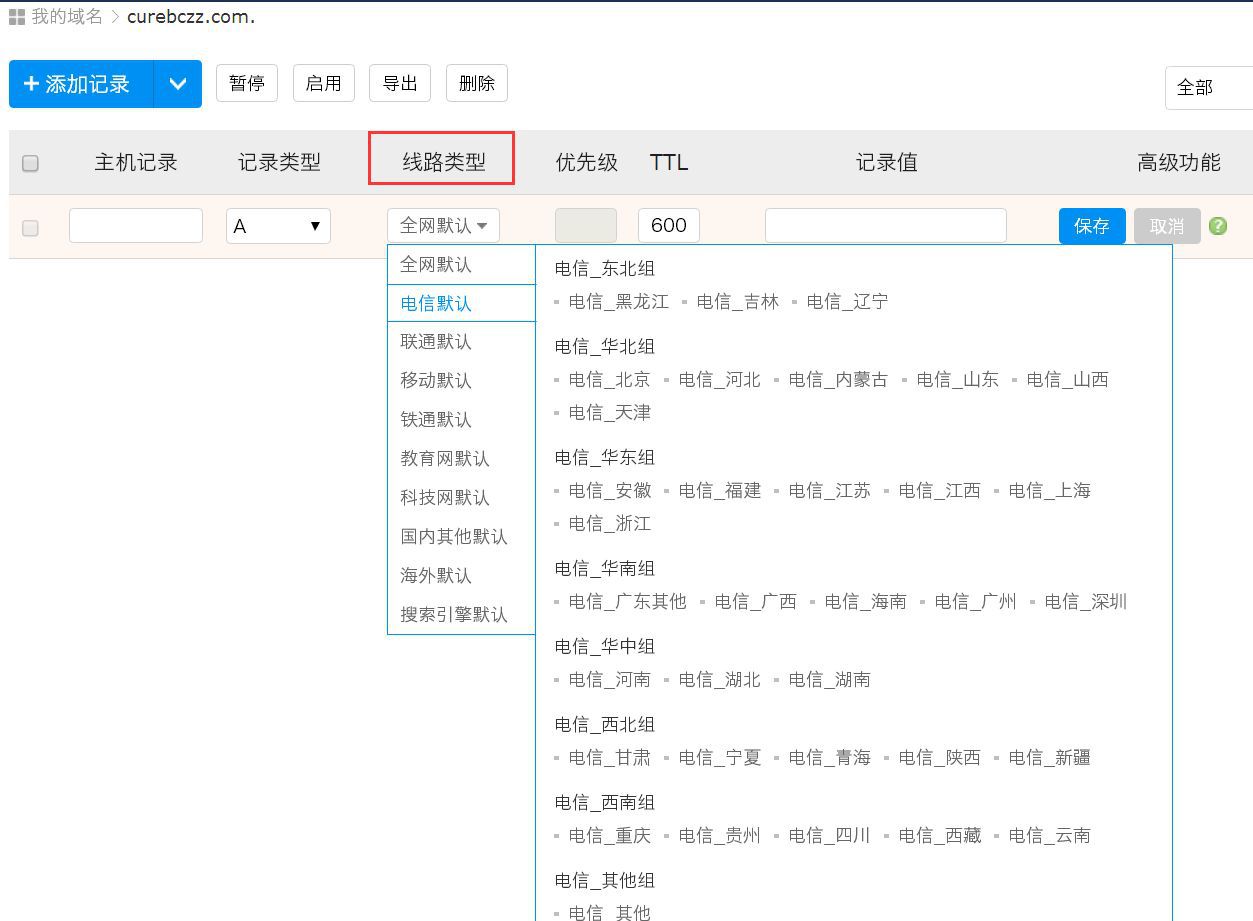Viewport: 1253px width, 921px height.
Task: Choose 电信_辽宁 line
Action: coord(848,302)
